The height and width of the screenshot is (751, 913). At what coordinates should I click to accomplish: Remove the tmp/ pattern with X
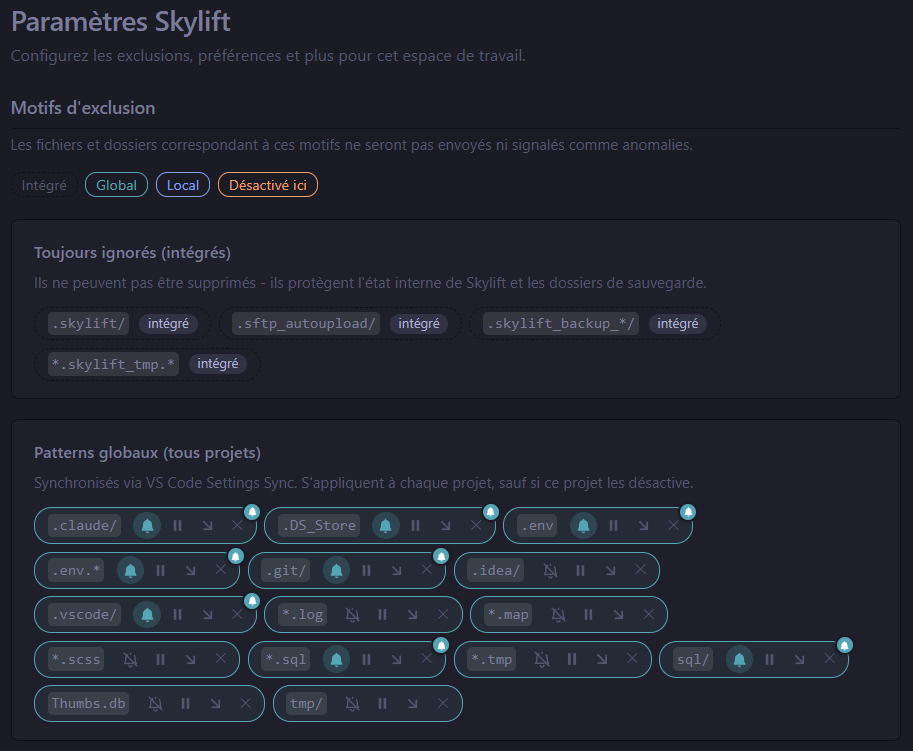click(443, 703)
